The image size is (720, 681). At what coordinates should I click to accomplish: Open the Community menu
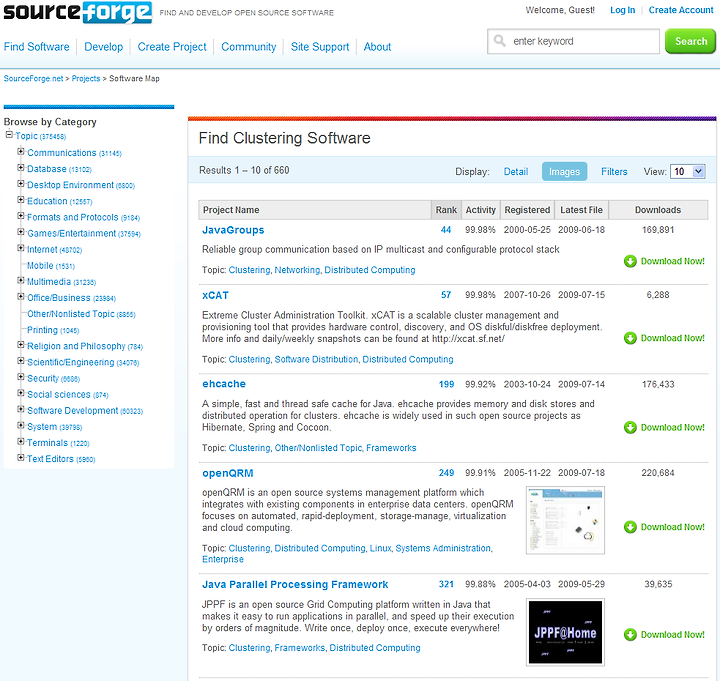(248, 47)
